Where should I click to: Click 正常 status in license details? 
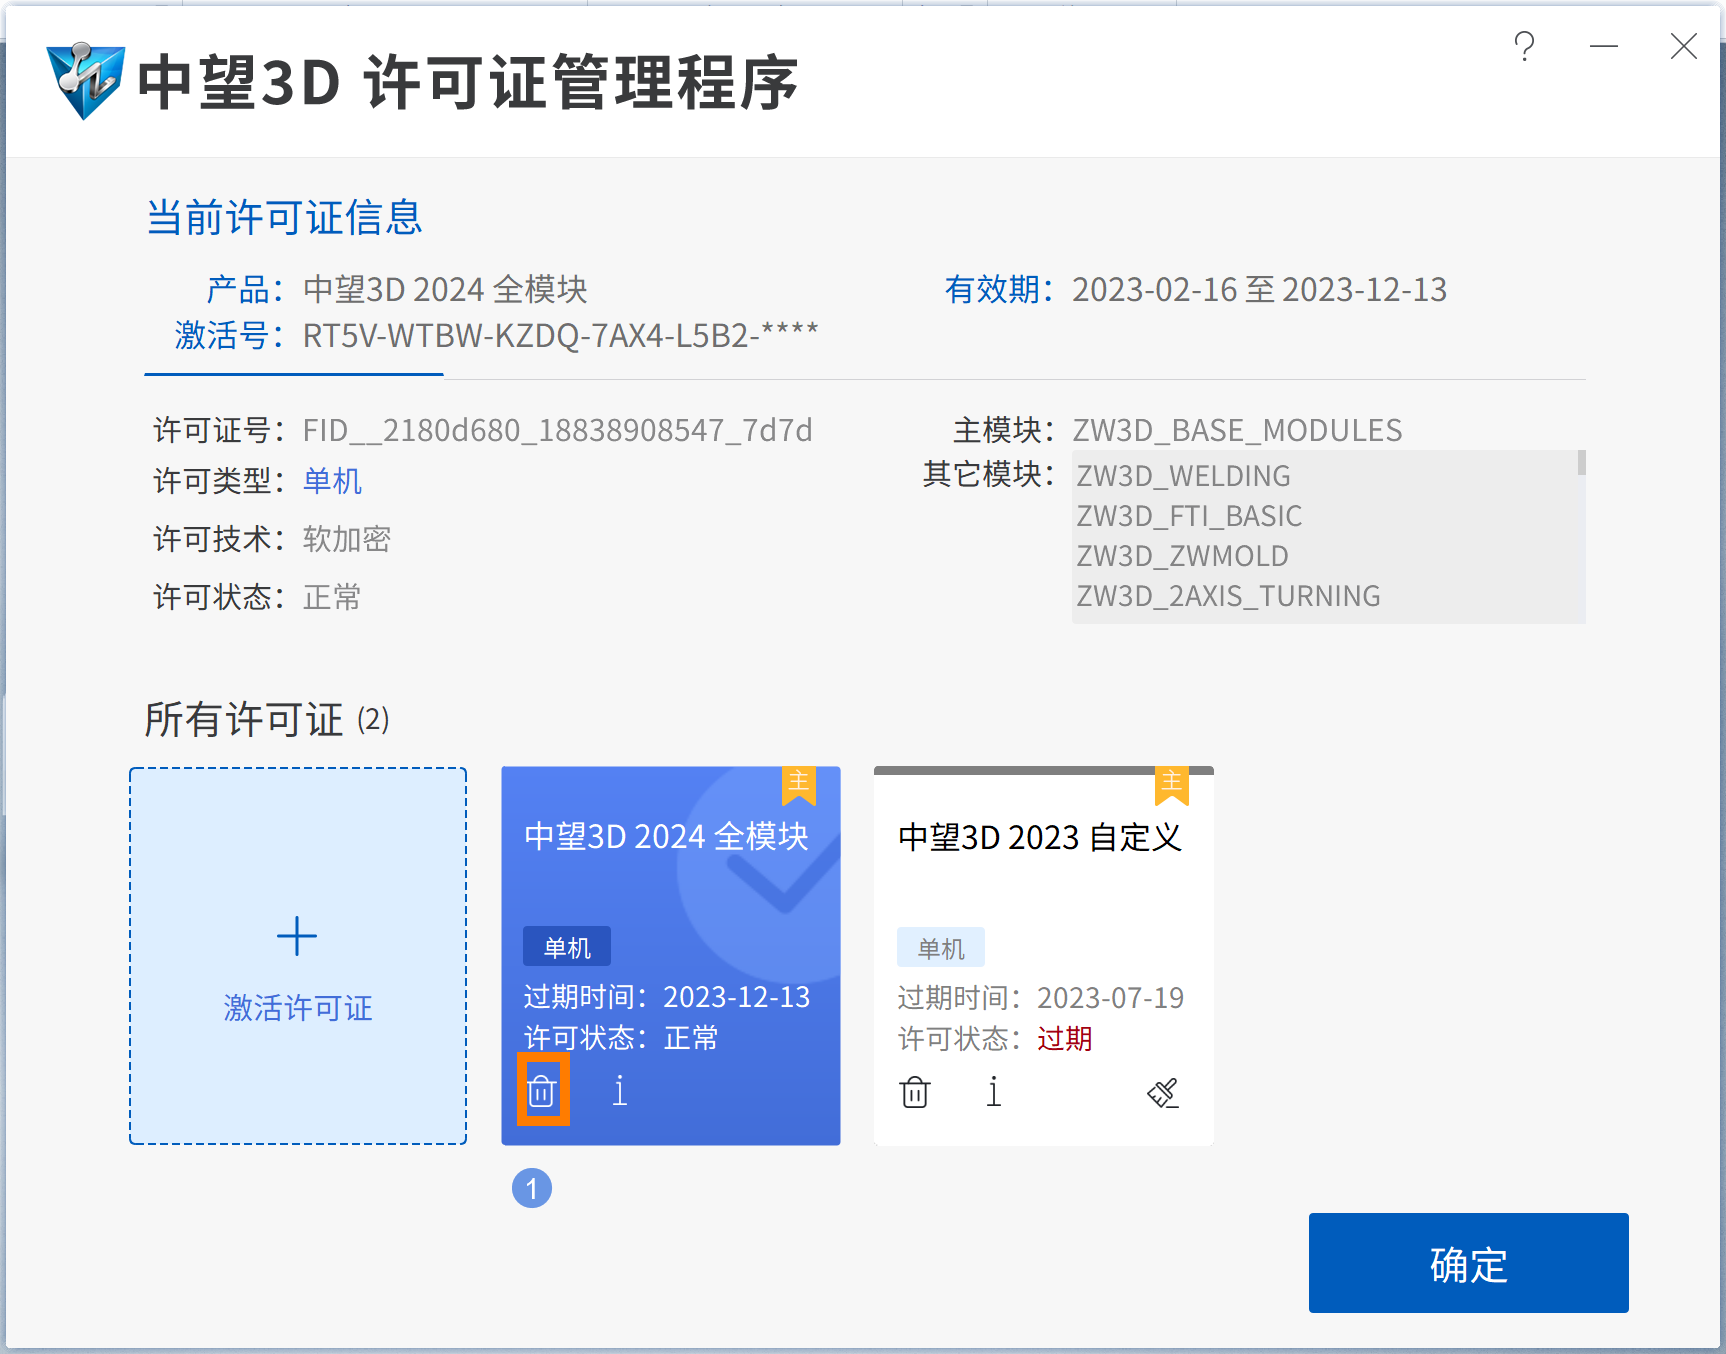coord(332,597)
